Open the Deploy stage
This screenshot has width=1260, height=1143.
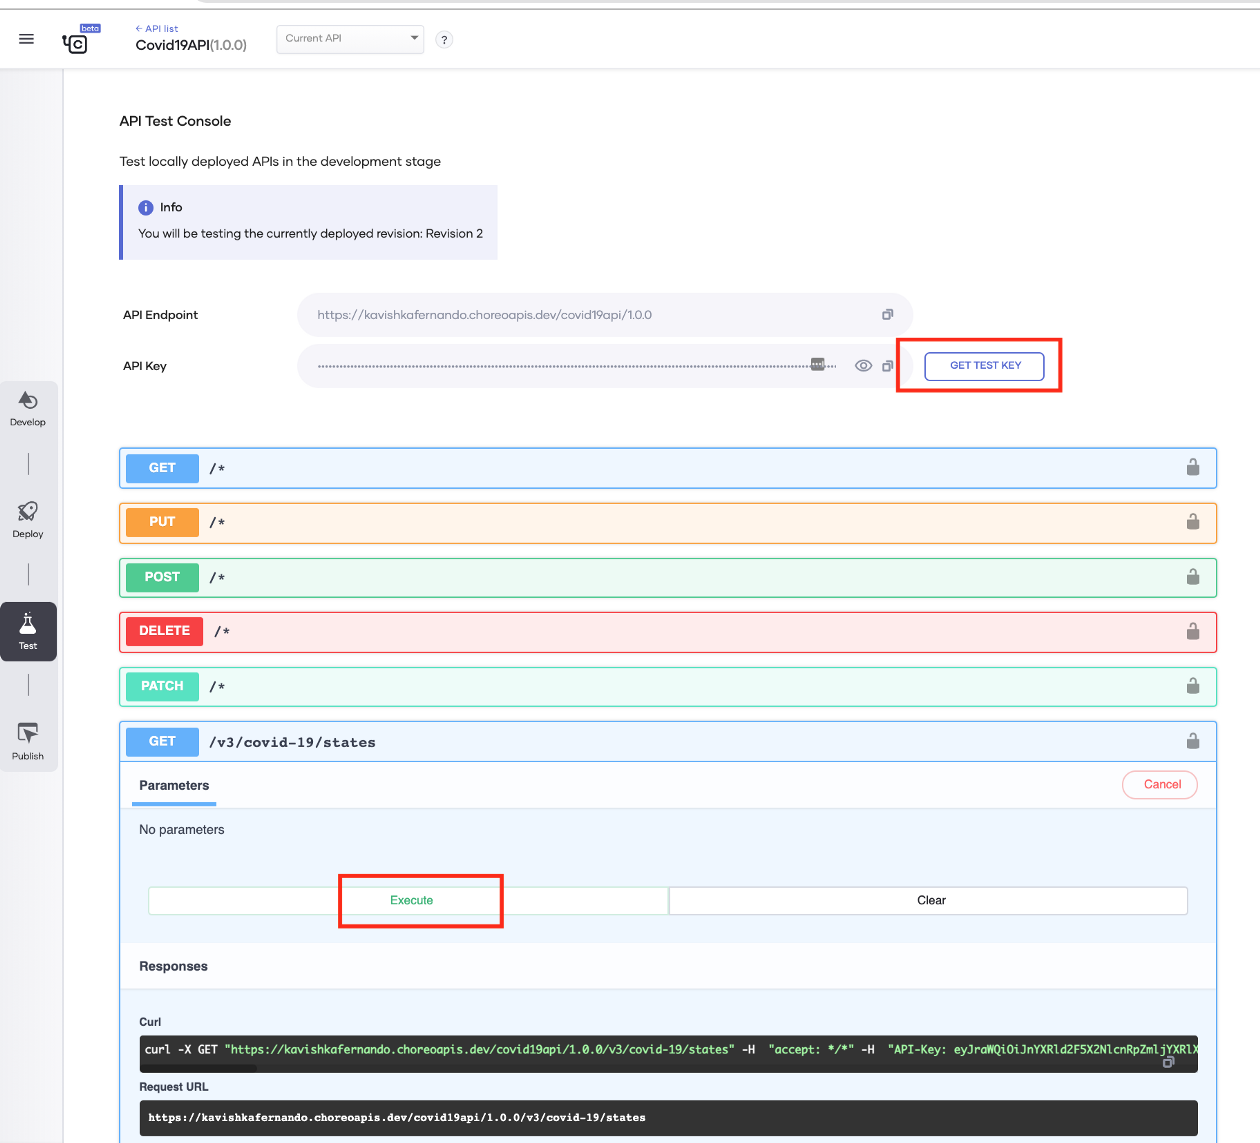28,519
